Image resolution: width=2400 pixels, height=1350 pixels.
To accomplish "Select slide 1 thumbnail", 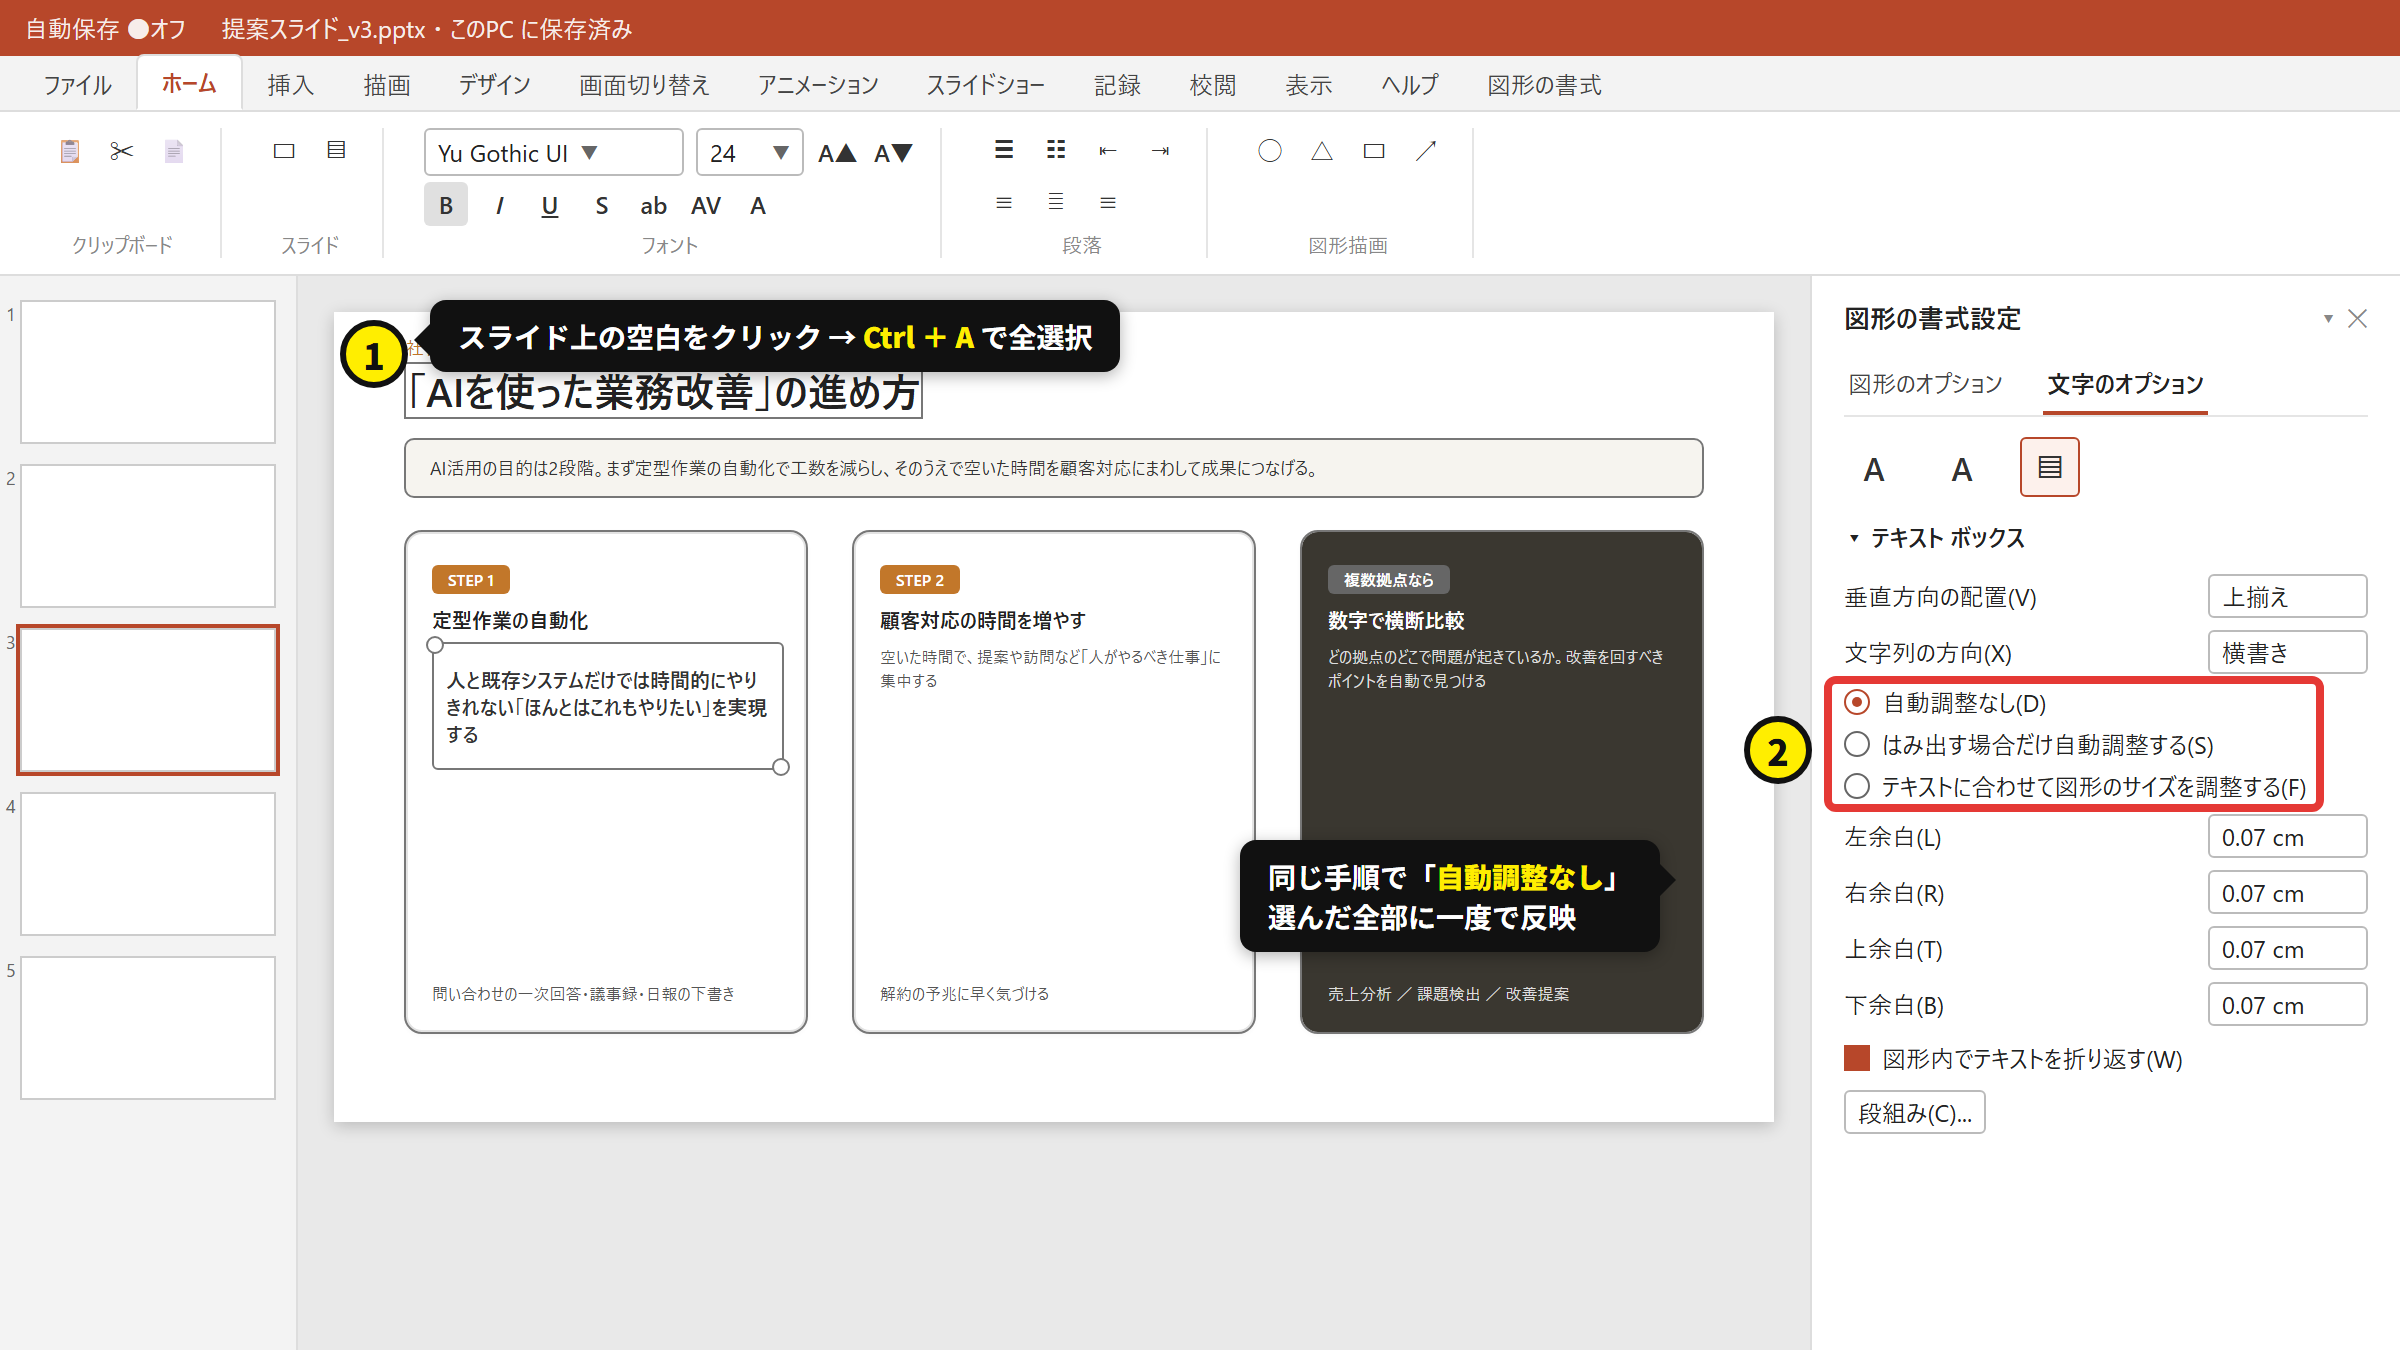I will (148, 372).
